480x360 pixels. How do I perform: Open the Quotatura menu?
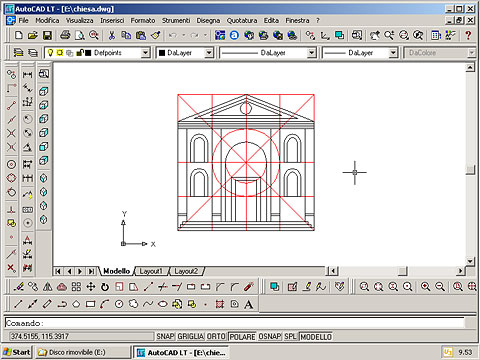tap(242, 21)
